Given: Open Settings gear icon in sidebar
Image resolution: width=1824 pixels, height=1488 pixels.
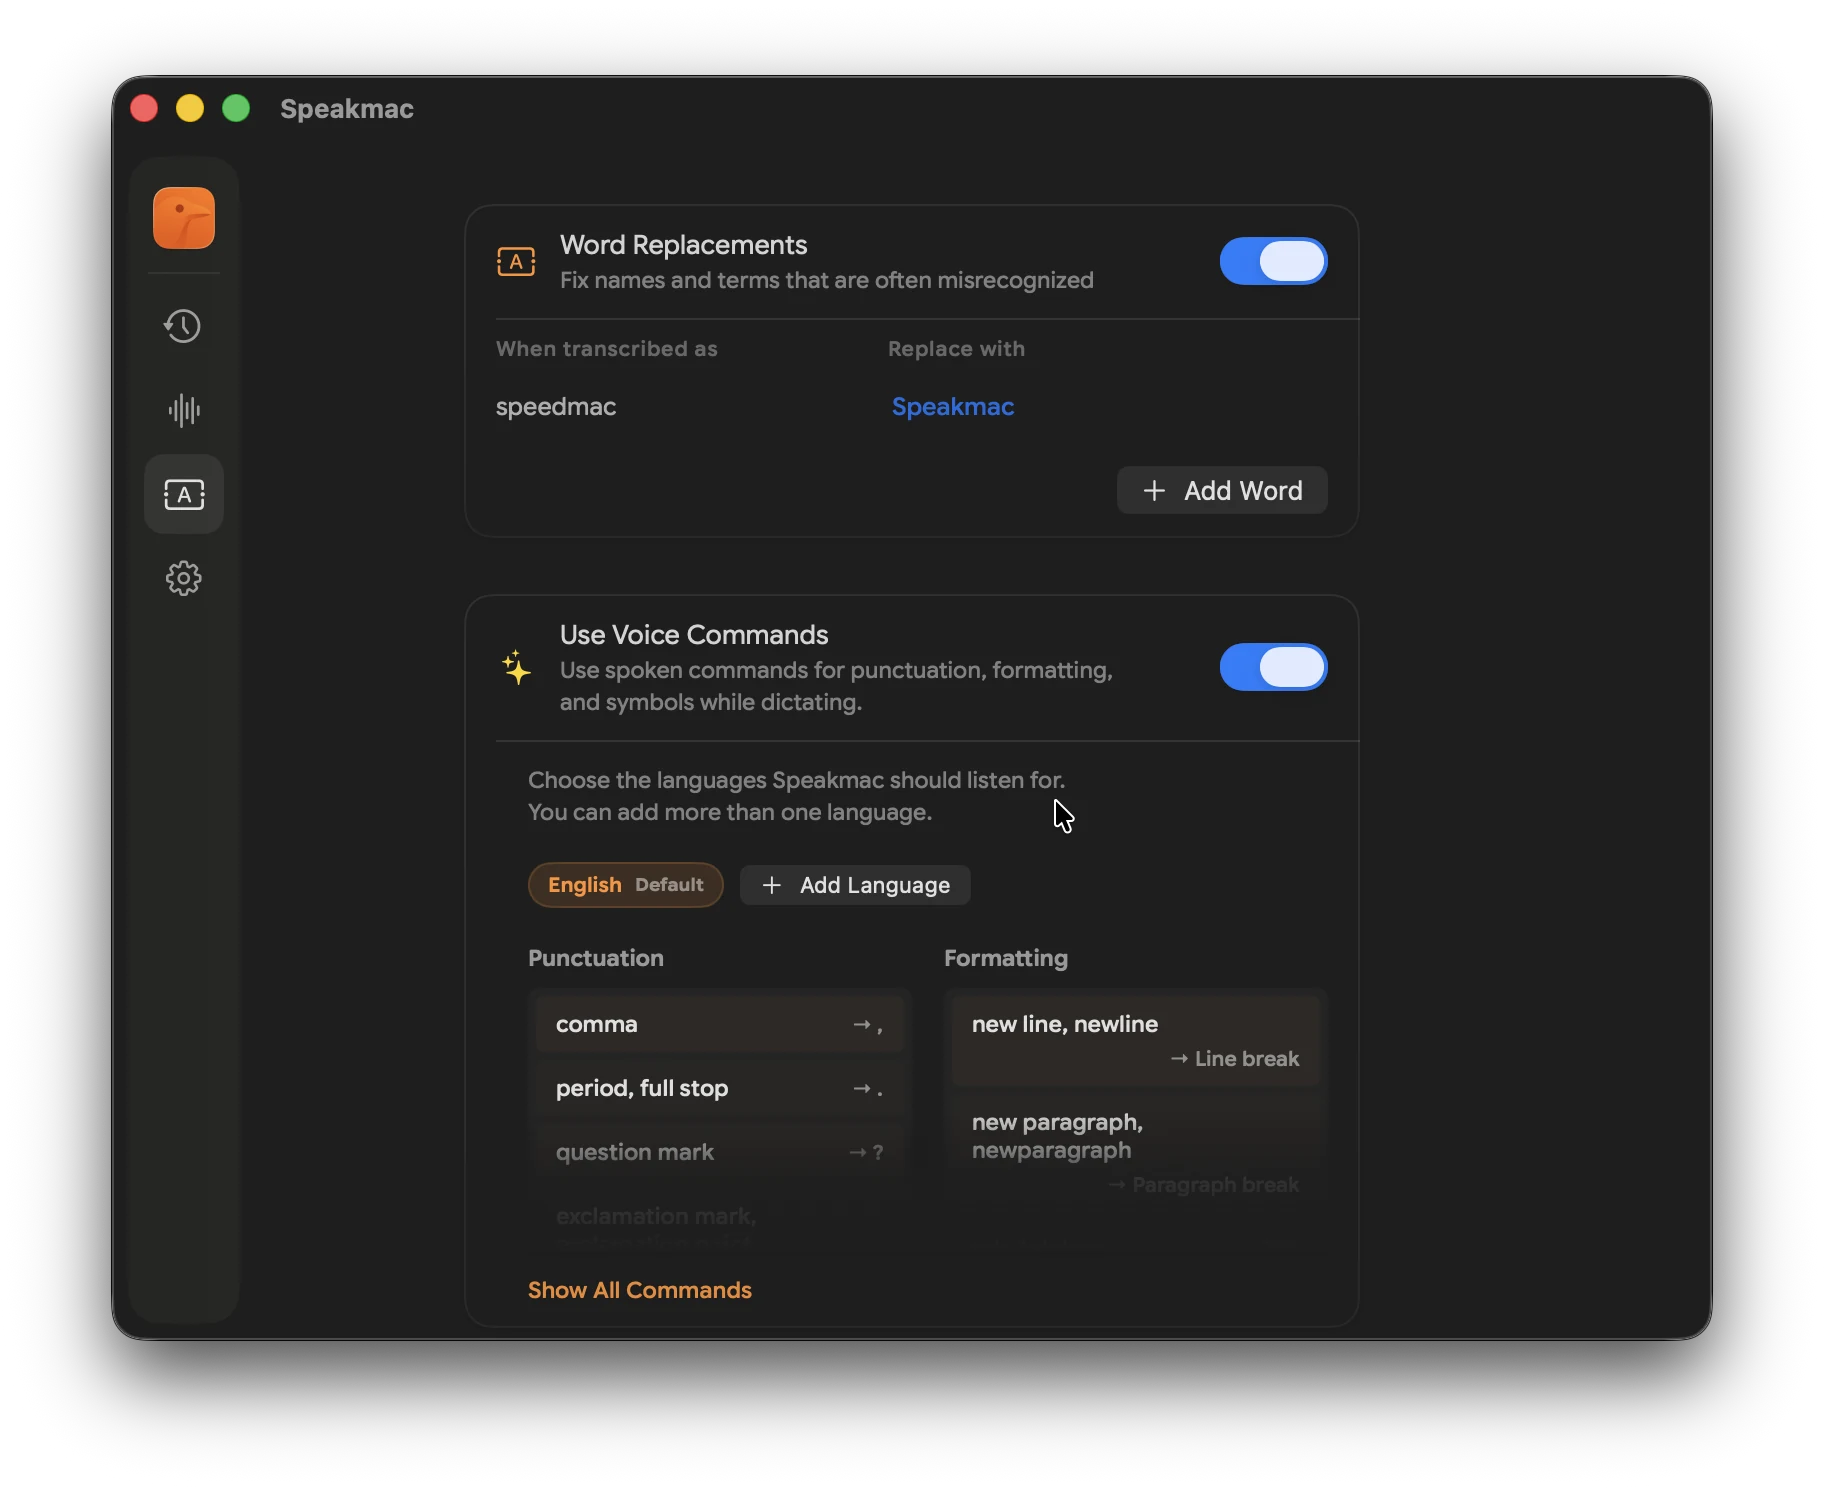Looking at the screenshot, I should tap(184, 578).
